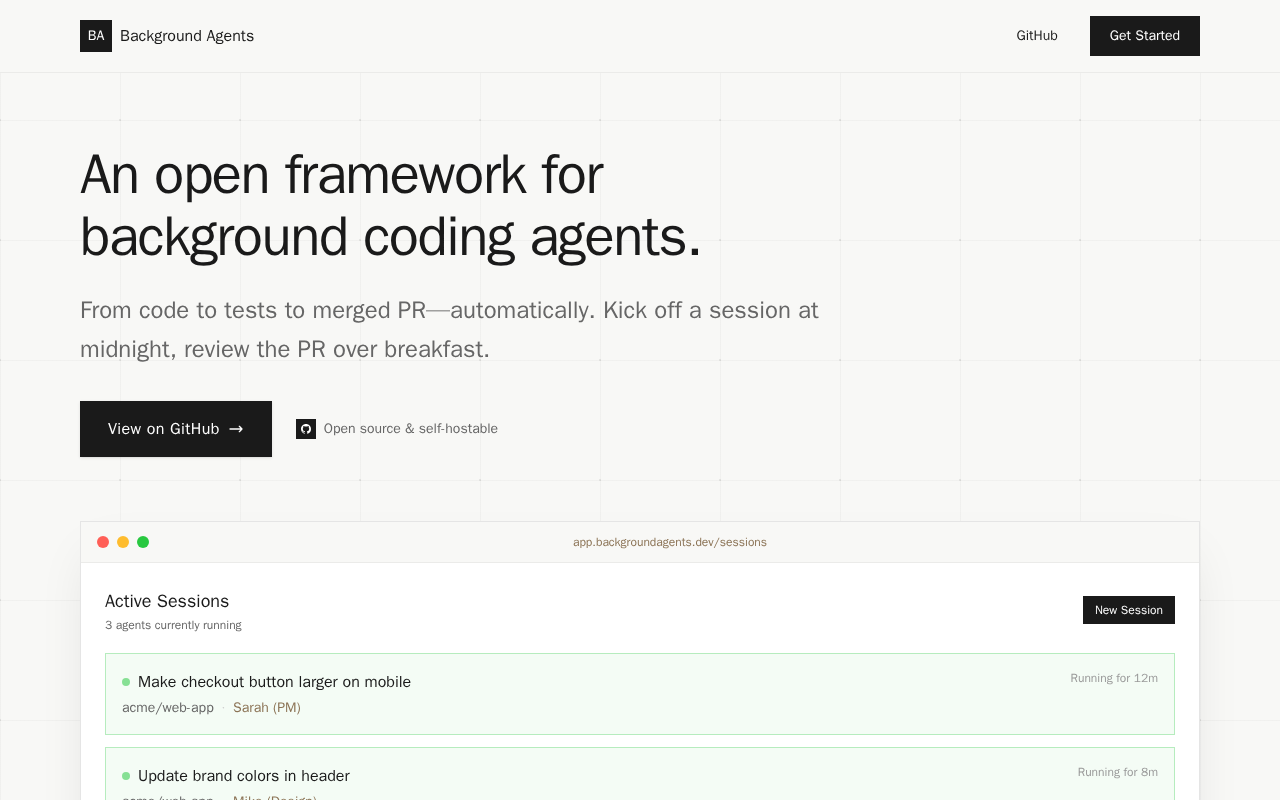
Task: Click Open source & self-hostable text
Action: pyautogui.click(x=411, y=429)
